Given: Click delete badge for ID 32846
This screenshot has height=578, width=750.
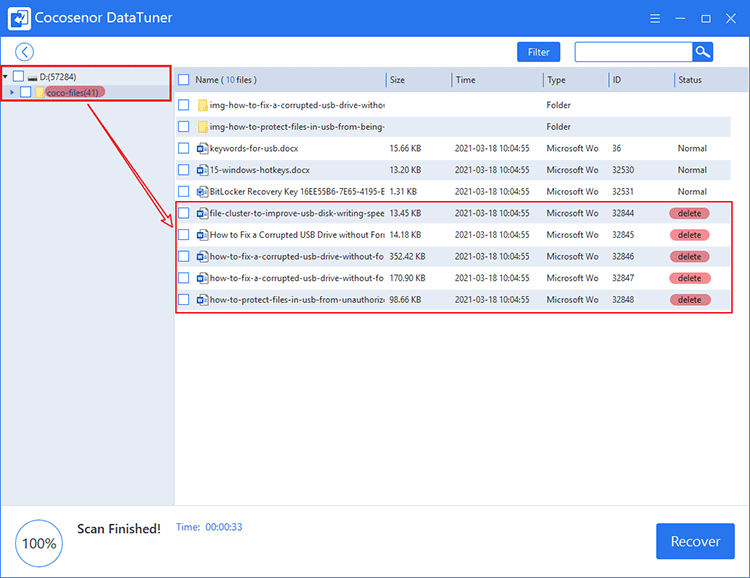Looking at the screenshot, I should click(689, 256).
